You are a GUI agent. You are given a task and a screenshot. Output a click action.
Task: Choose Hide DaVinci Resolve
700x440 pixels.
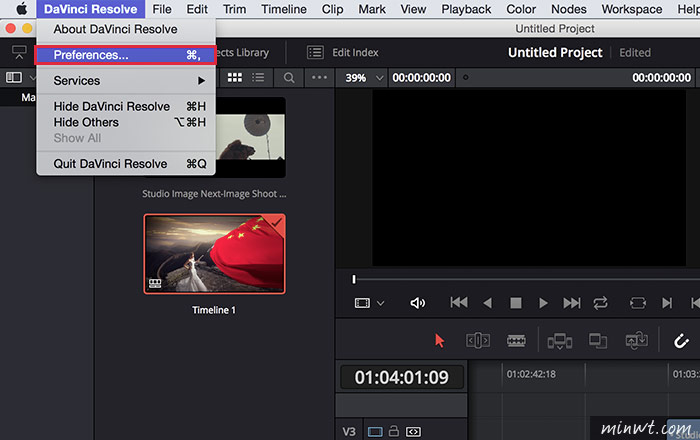click(125, 107)
